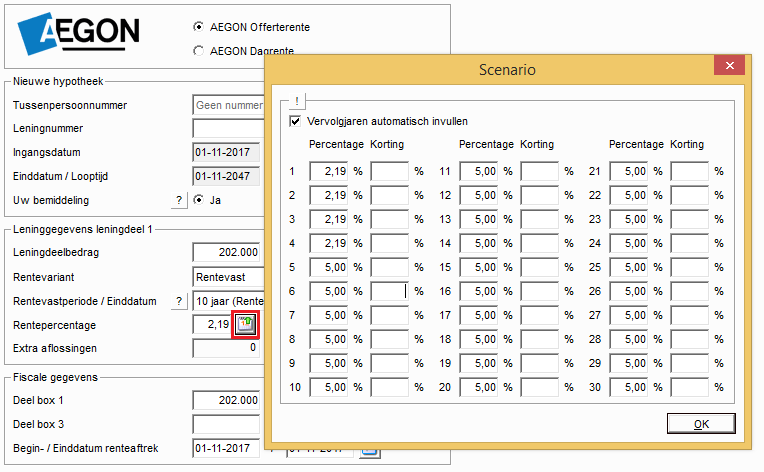Open the exclamation mark tab in Scenario dialog
This screenshot has width=764, height=472.
297,101
